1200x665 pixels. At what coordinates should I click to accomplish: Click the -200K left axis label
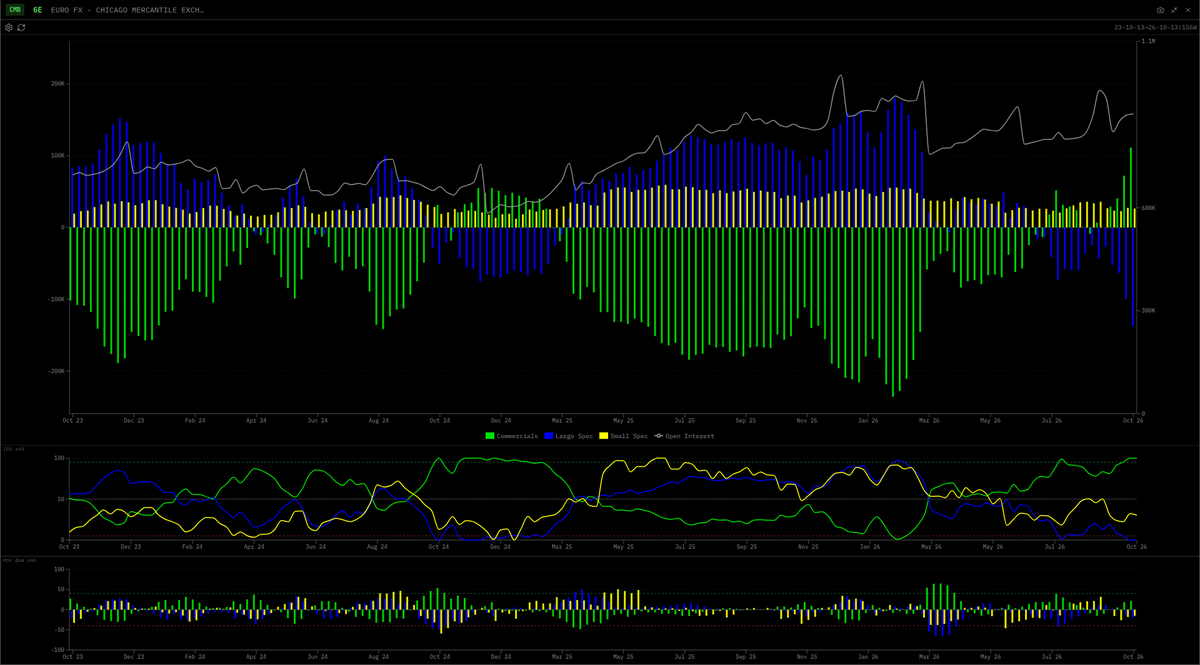coord(57,371)
